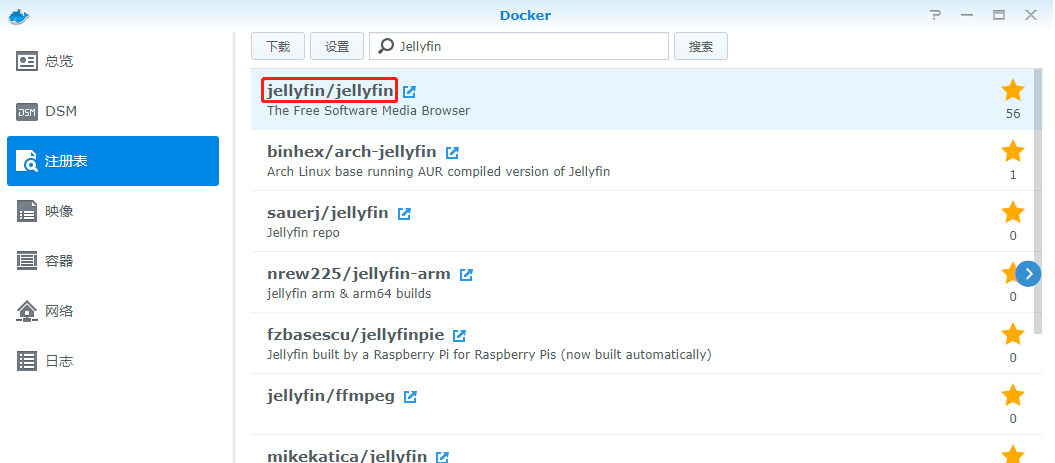Open external link for fzbasescu/jellyfinpie
Screen dimensions: 1055x463
coord(459,336)
